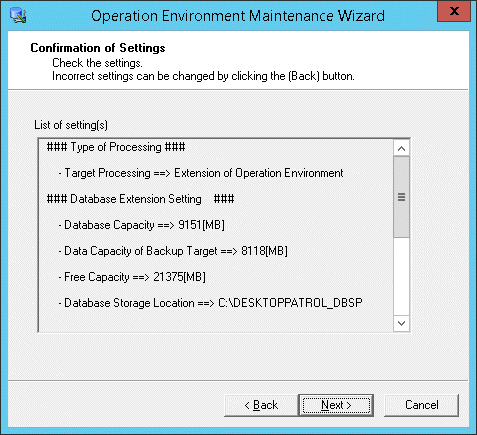Click the Confirmation of Settings heading

click(98, 48)
